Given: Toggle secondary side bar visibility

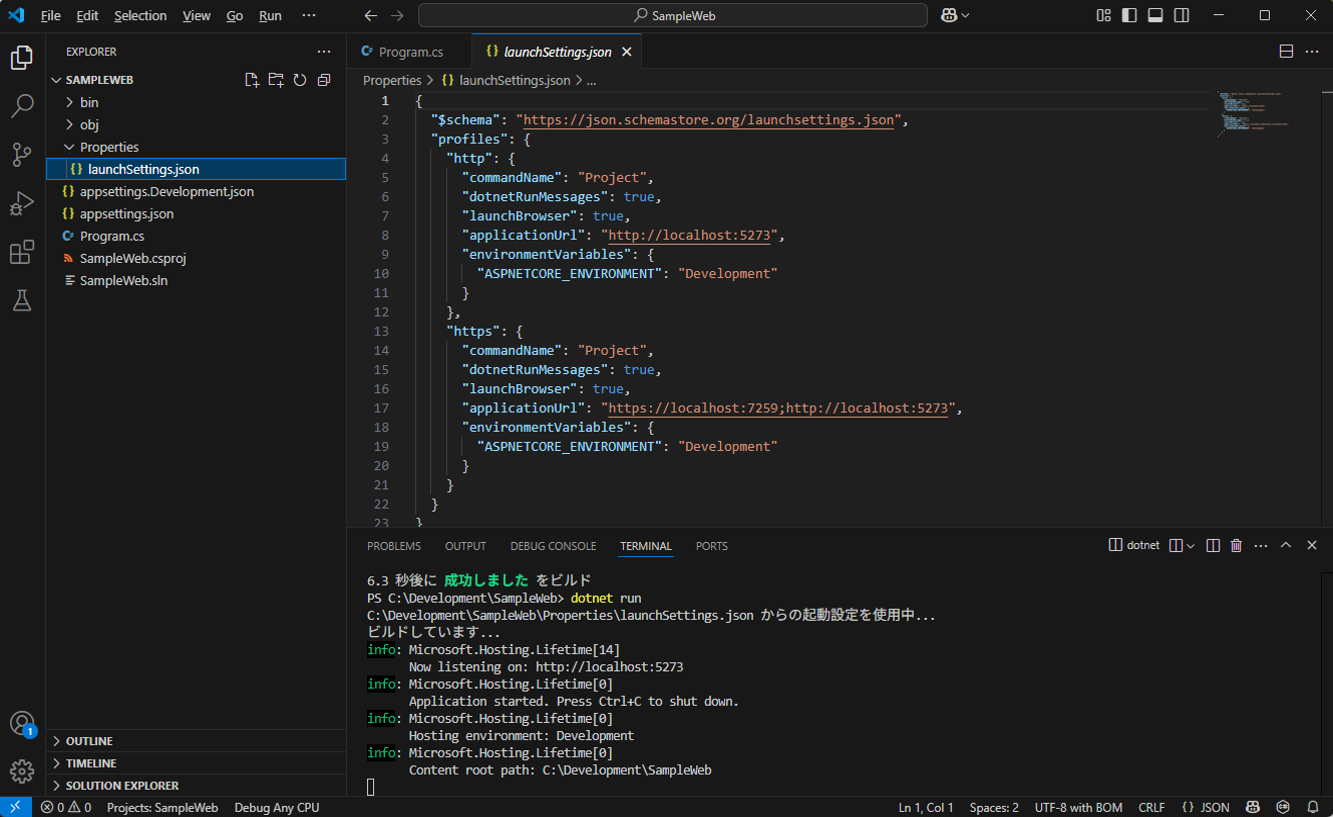Looking at the screenshot, I should tap(1181, 16).
